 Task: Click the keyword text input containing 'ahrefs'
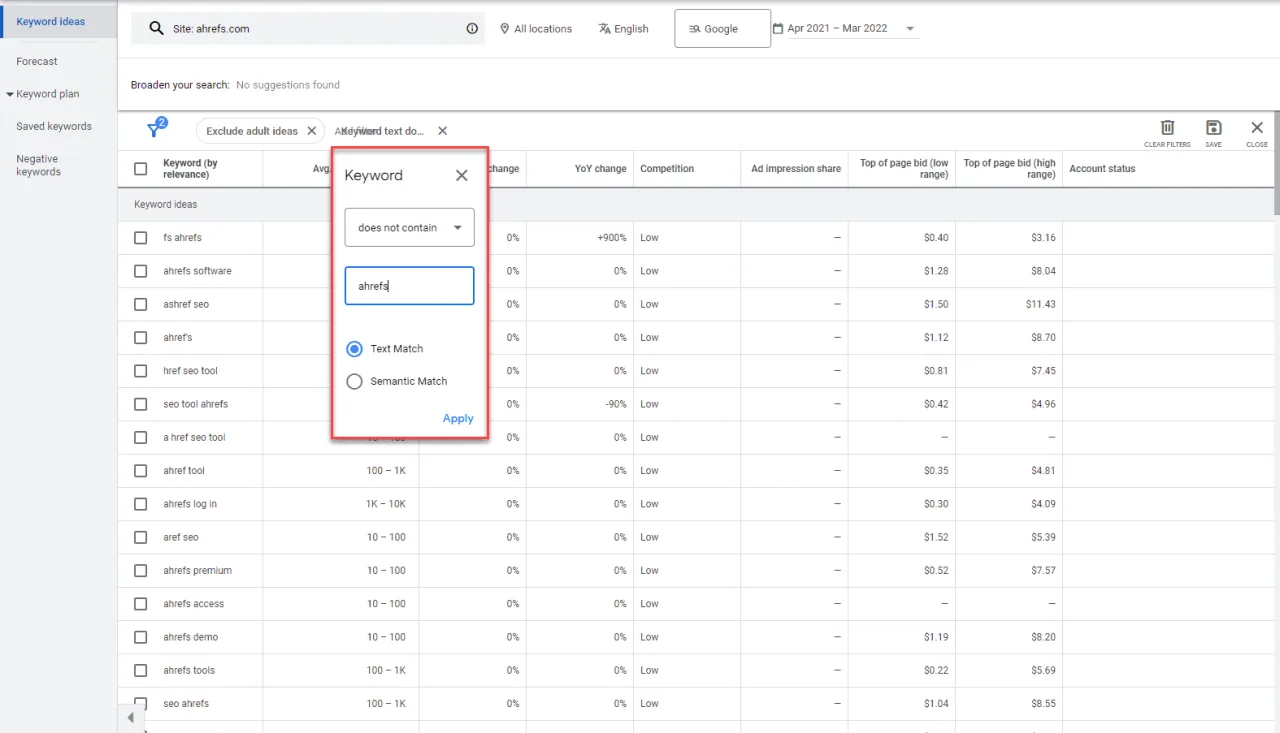click(x=408, y=285)
